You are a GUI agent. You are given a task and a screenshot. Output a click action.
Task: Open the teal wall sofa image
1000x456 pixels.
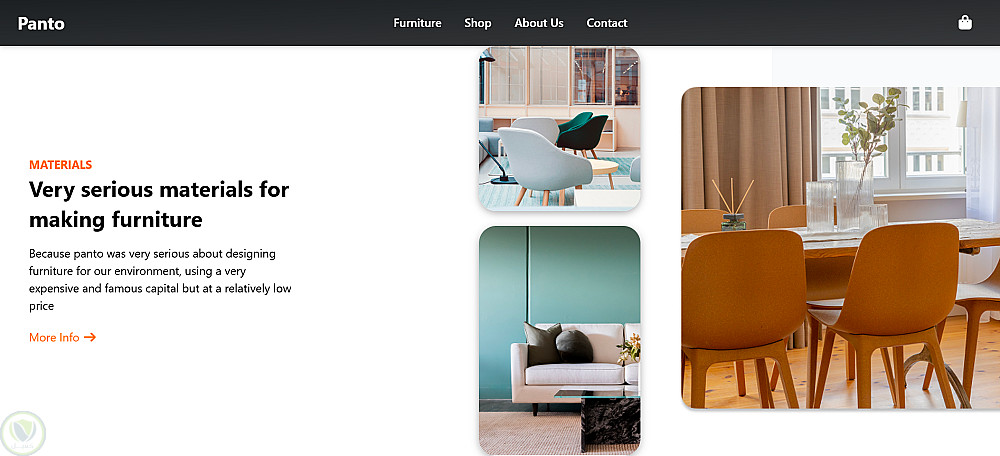point(559,341)
